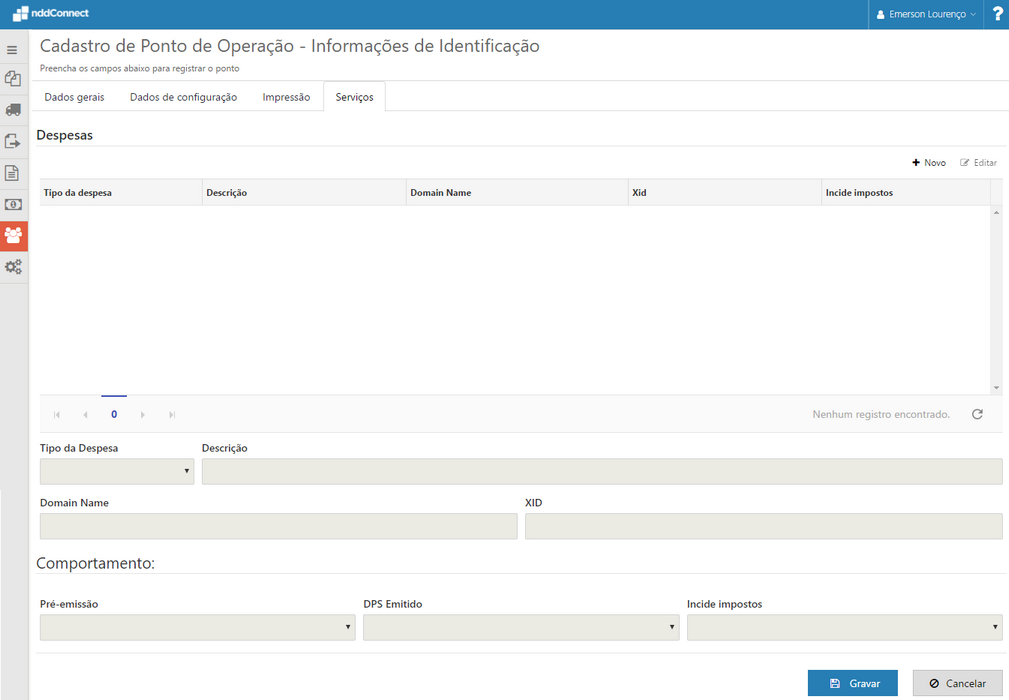Image resolution: width=1009 pixels, height=700 pixels.
Task: Click the copy documents sidebar icon
Action: click(13, 79)
